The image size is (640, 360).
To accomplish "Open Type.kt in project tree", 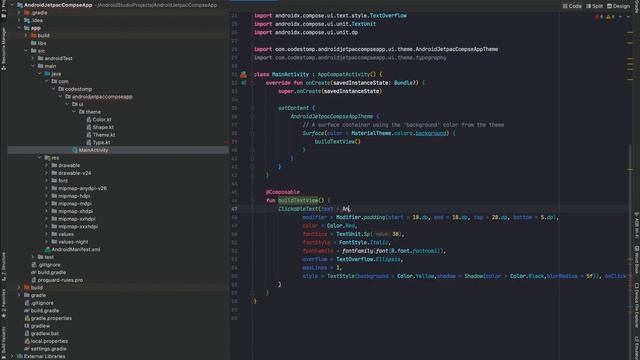I will click(101, 142).
